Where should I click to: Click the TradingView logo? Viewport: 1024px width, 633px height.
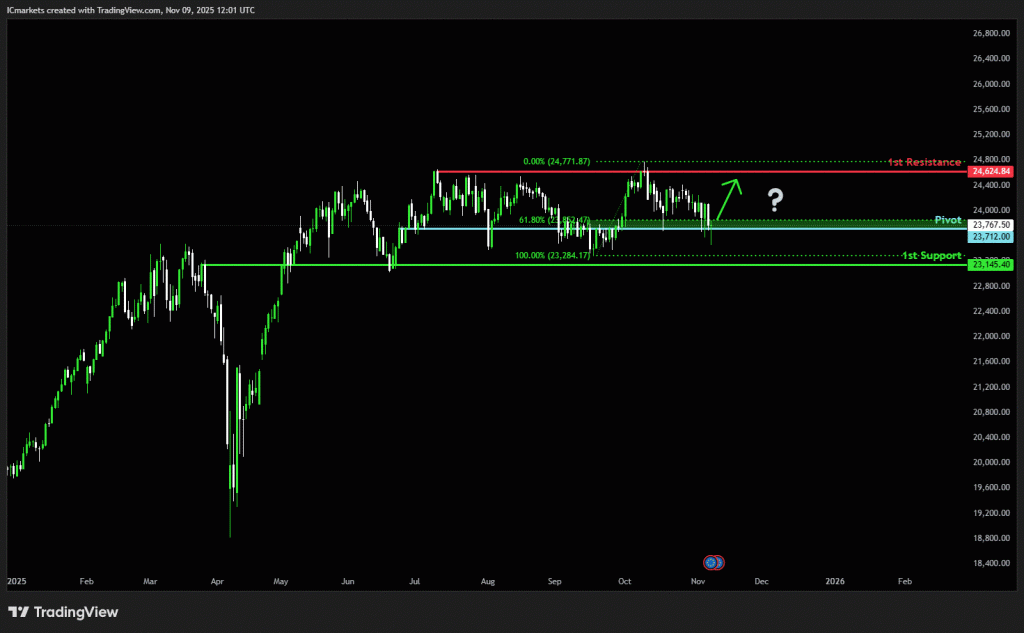coord(63,612)
